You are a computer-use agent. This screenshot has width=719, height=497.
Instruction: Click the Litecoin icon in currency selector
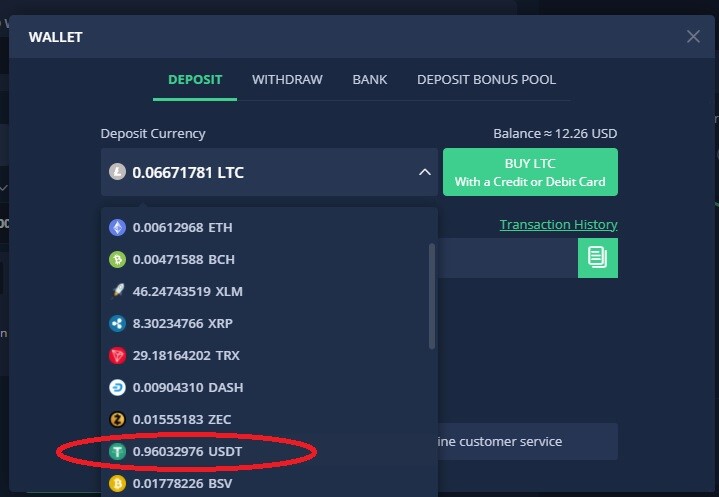[117, 172]
